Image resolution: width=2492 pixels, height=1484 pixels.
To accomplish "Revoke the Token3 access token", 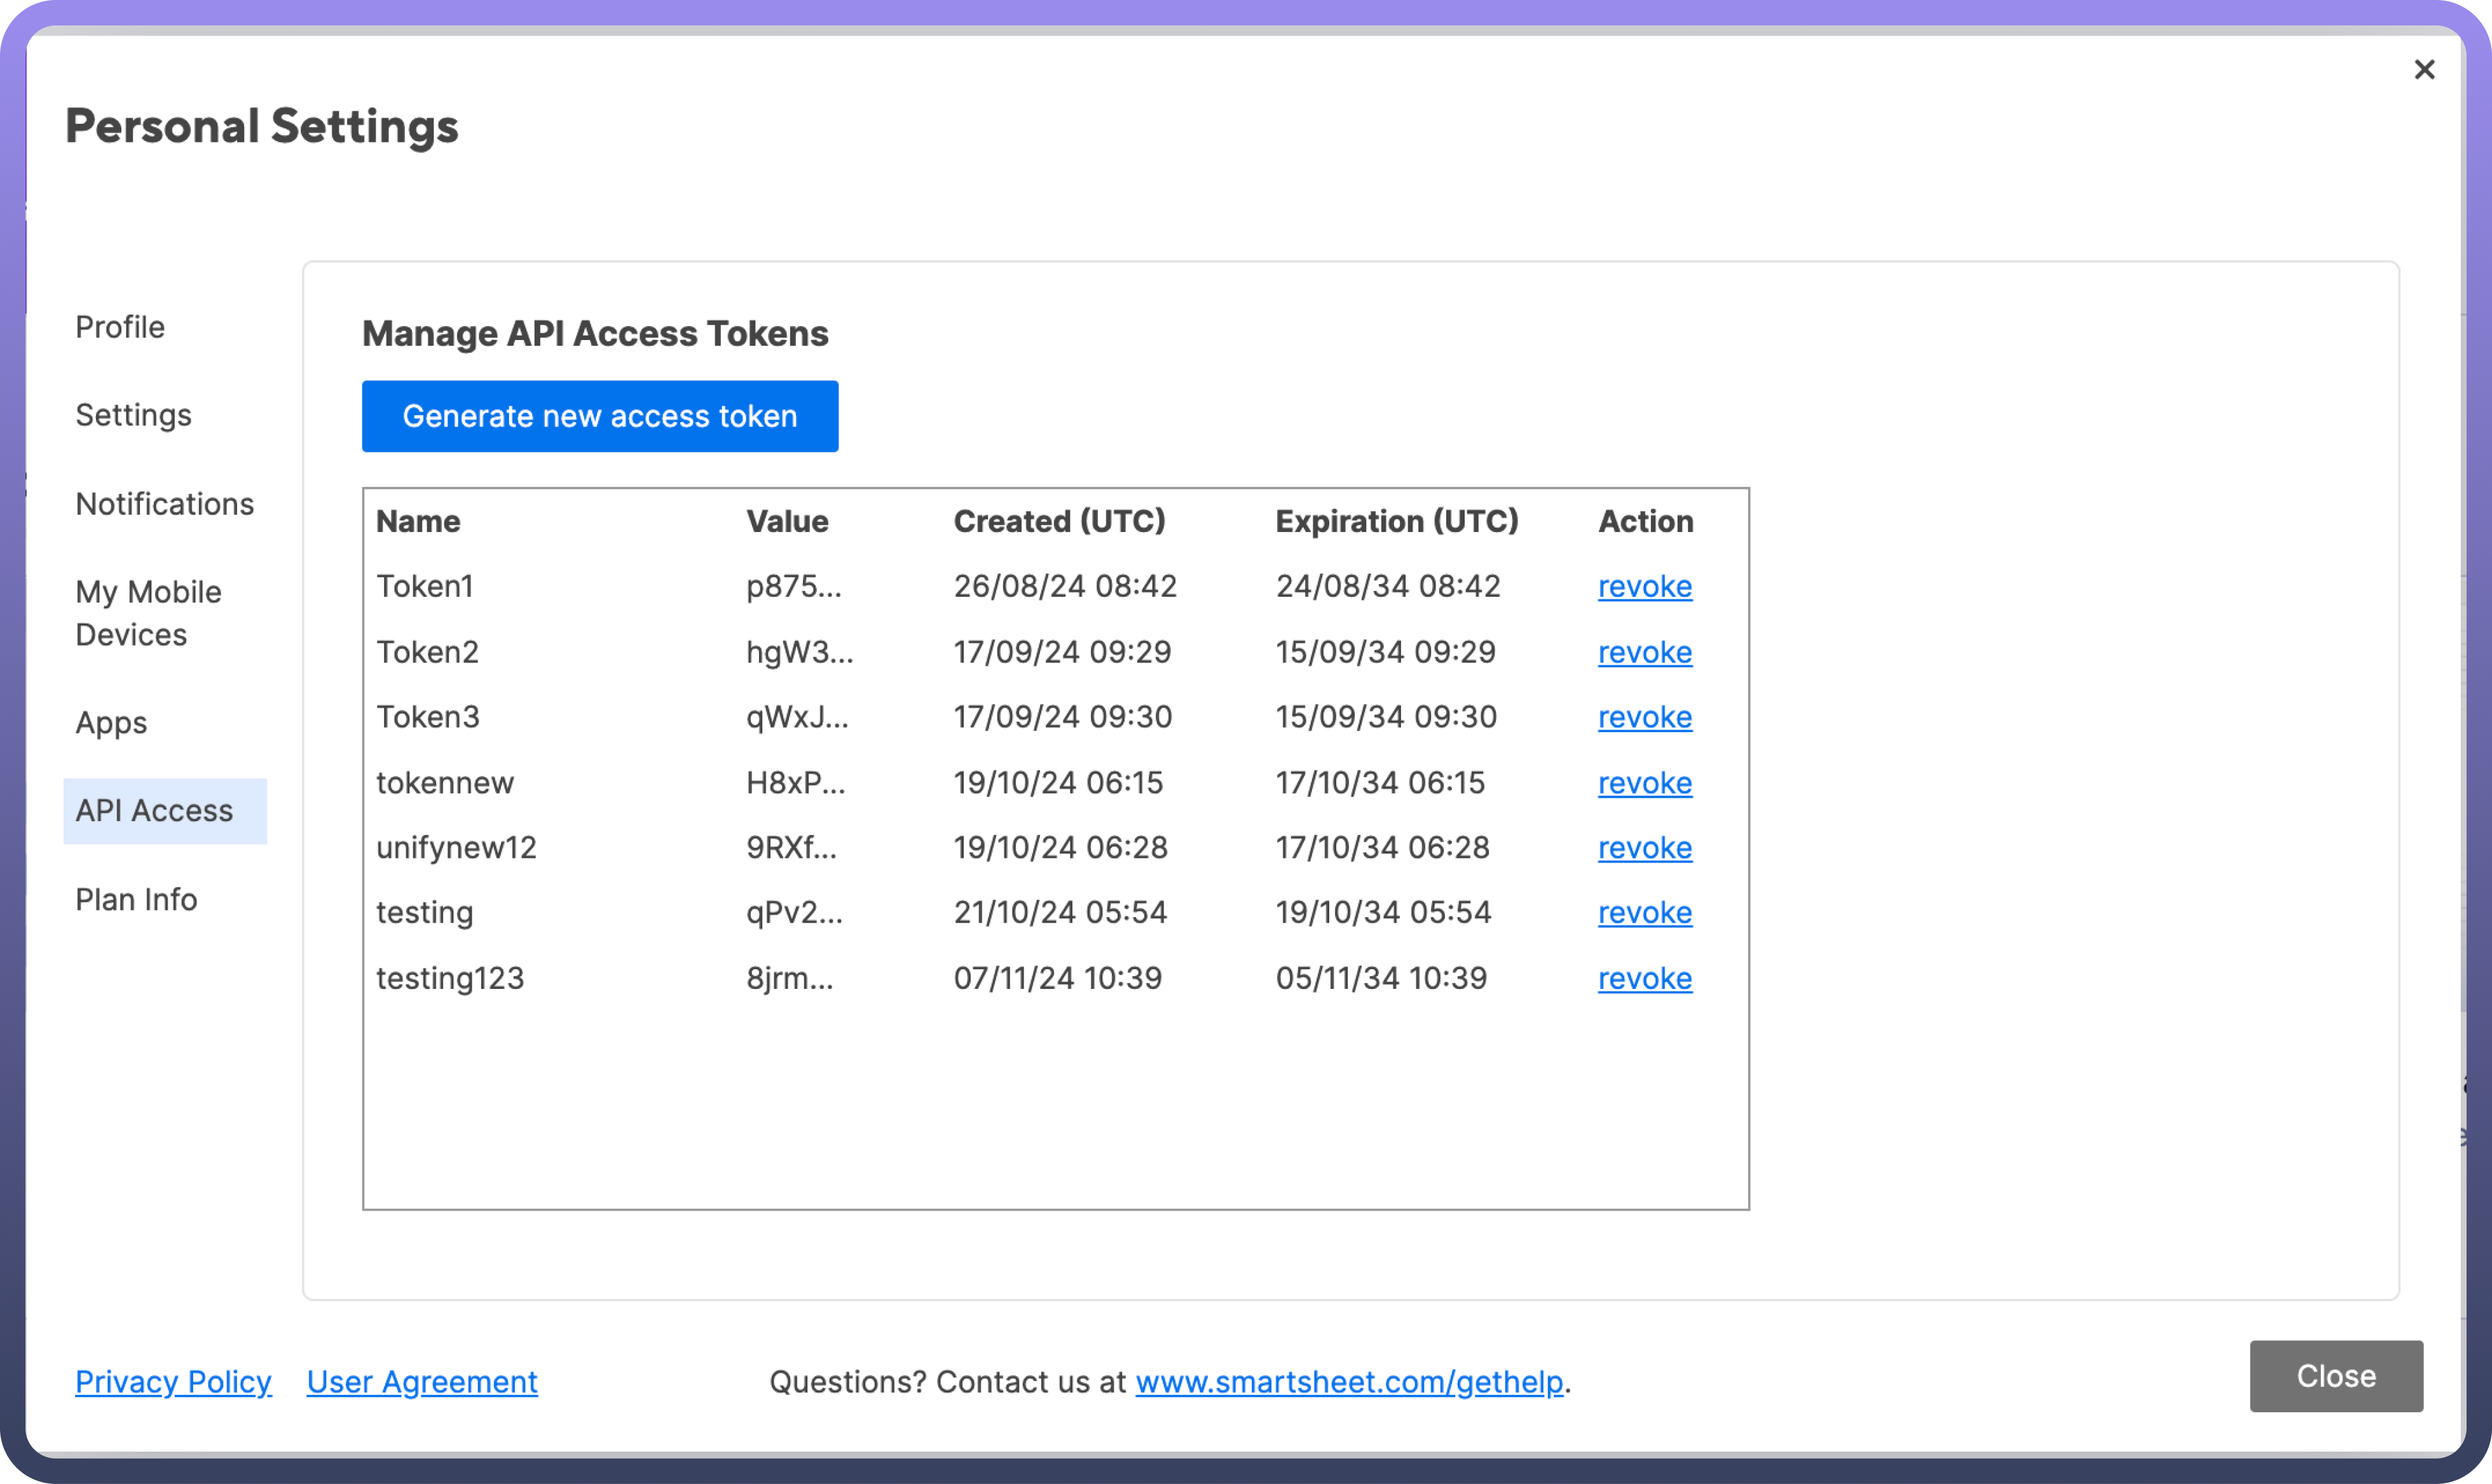I will pyautogui.click(x=1644, y=717).
